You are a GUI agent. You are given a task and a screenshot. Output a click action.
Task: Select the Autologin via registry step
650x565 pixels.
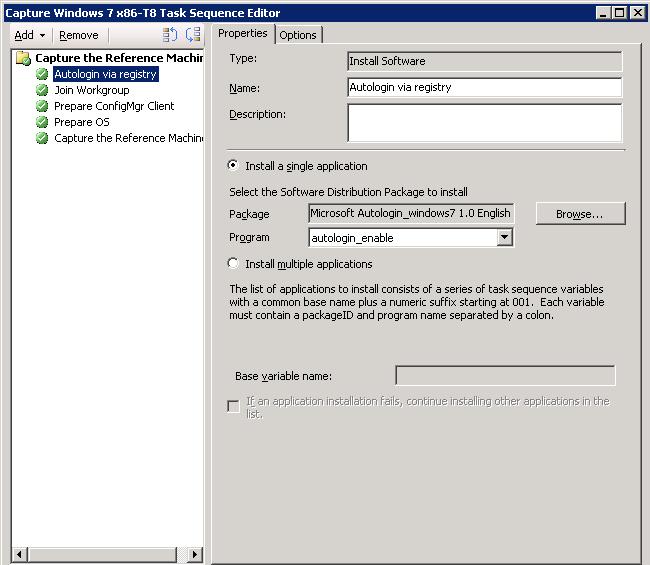pos(105,74)
